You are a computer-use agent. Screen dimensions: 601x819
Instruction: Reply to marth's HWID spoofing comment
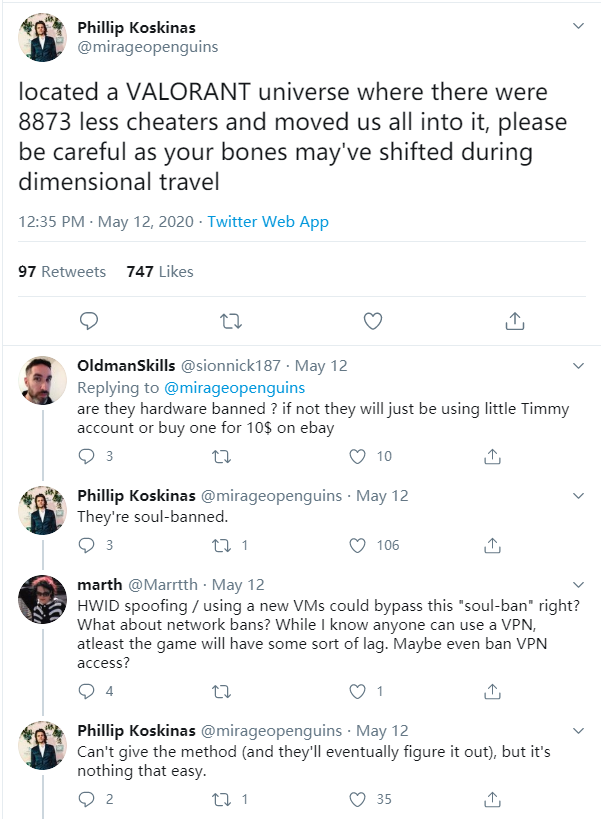tap(87, 690)
